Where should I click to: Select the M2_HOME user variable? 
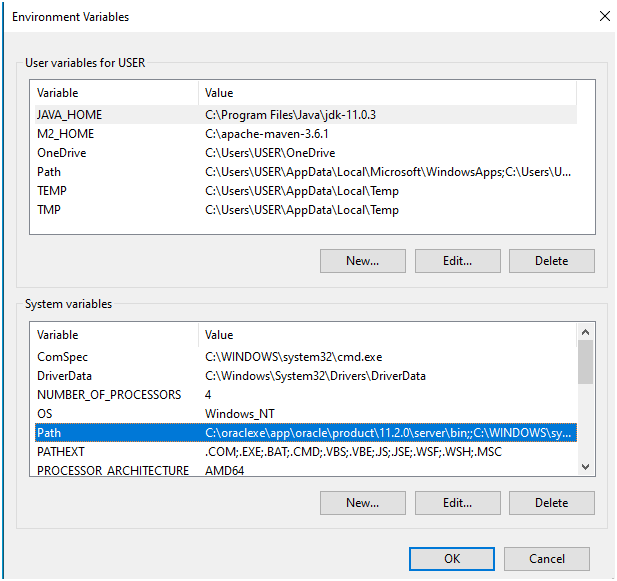(x=66, y=134)
